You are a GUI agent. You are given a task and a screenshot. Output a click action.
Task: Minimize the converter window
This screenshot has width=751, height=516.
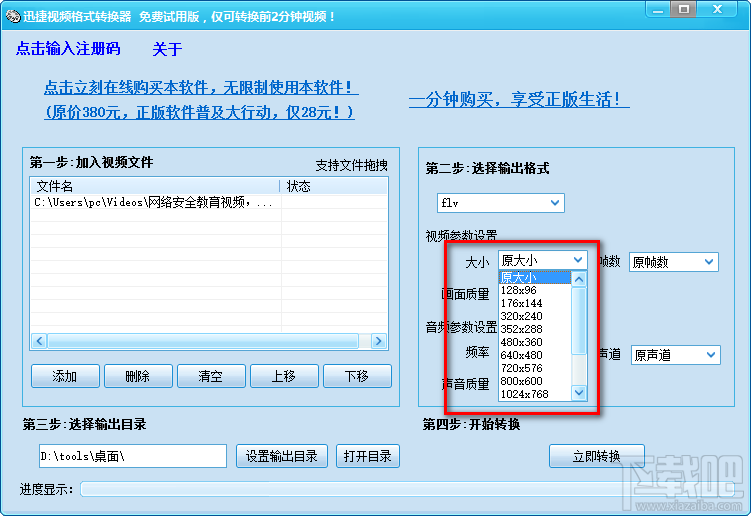[659, 10]
